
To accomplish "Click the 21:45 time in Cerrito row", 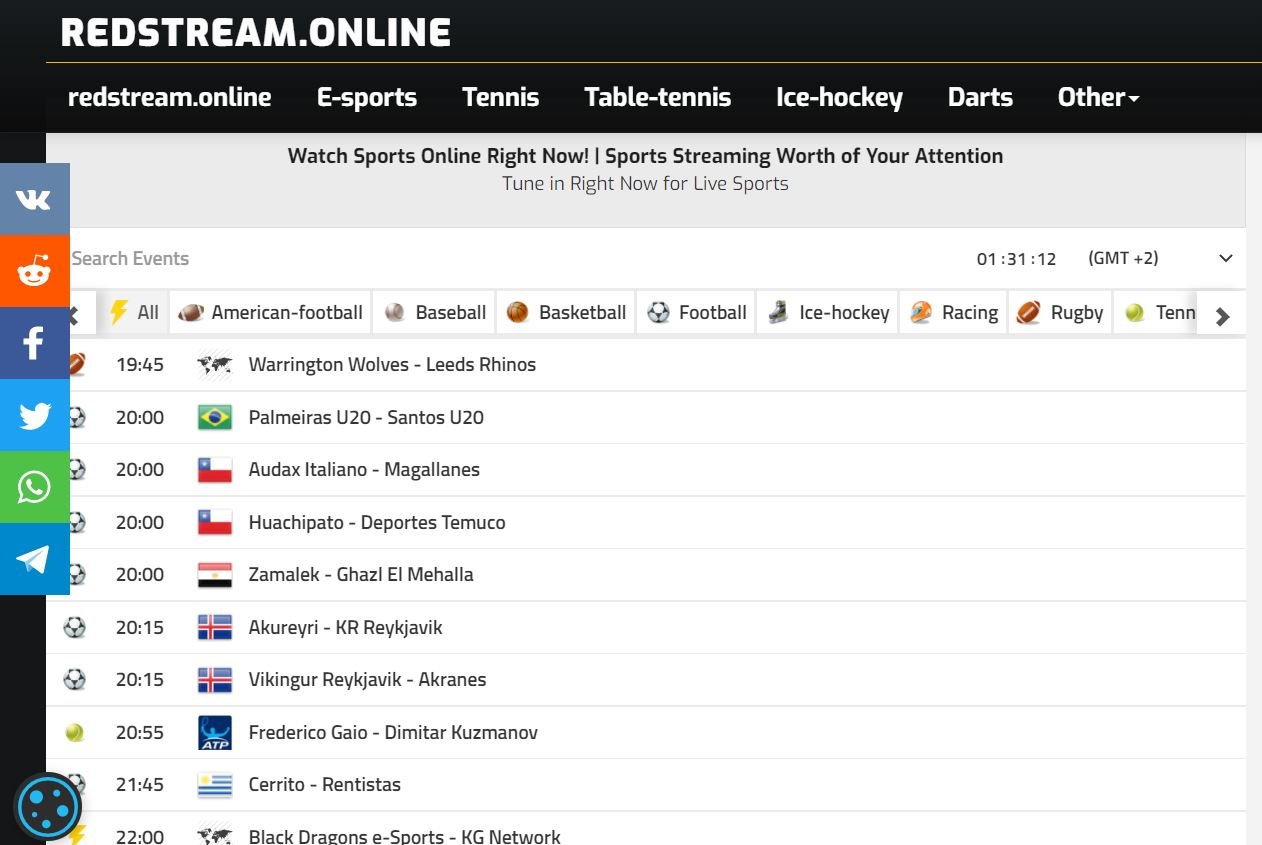I will point(140,785).
